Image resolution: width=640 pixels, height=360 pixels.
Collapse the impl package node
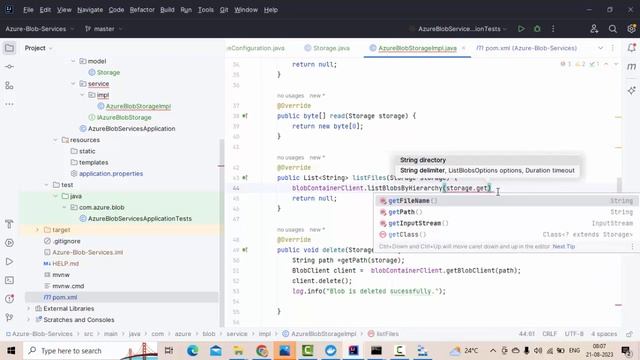(x=82, y=95)
